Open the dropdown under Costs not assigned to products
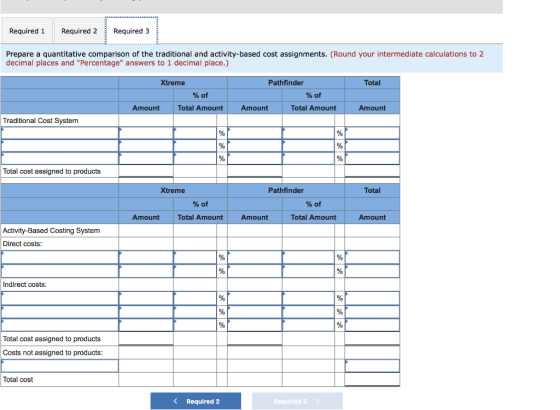 tap(60, 366)
